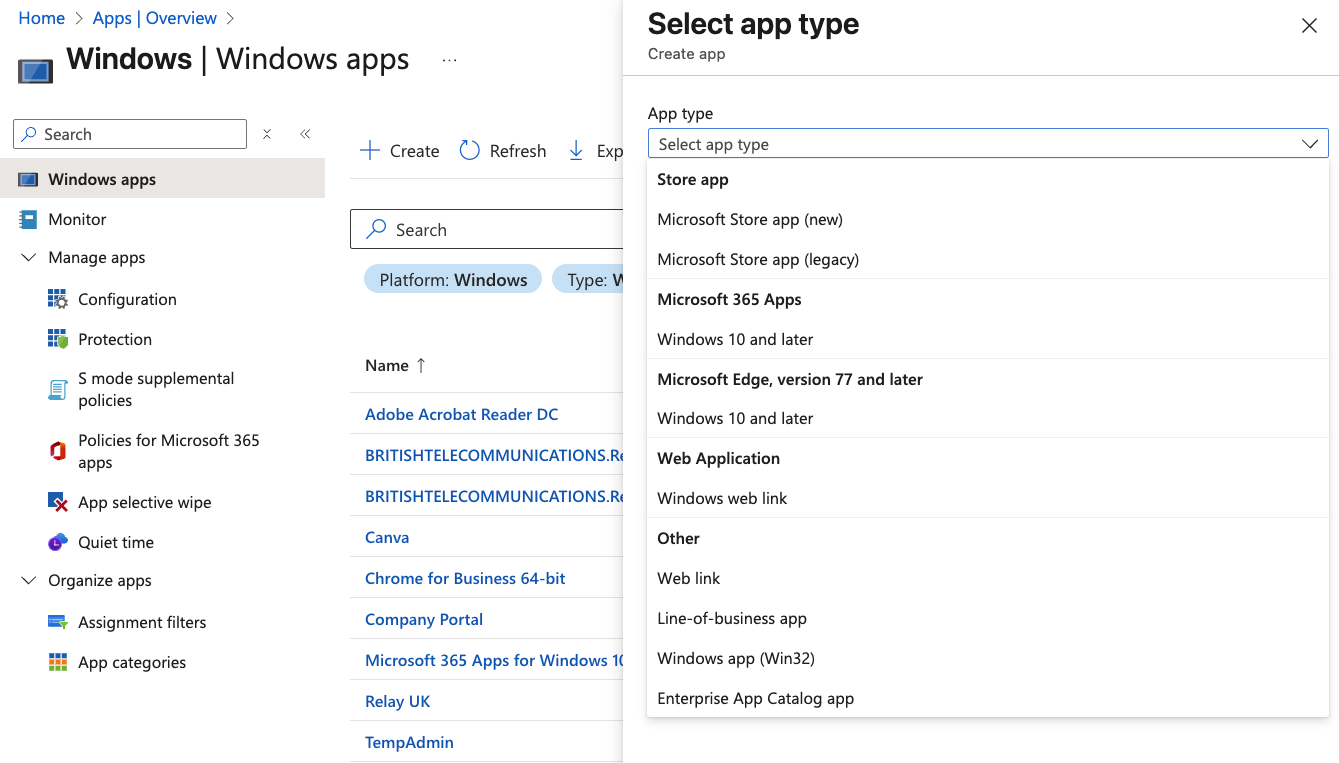
Task: Click the Policies for Microsoft 365 apps icon
Action: coord(57,451)
